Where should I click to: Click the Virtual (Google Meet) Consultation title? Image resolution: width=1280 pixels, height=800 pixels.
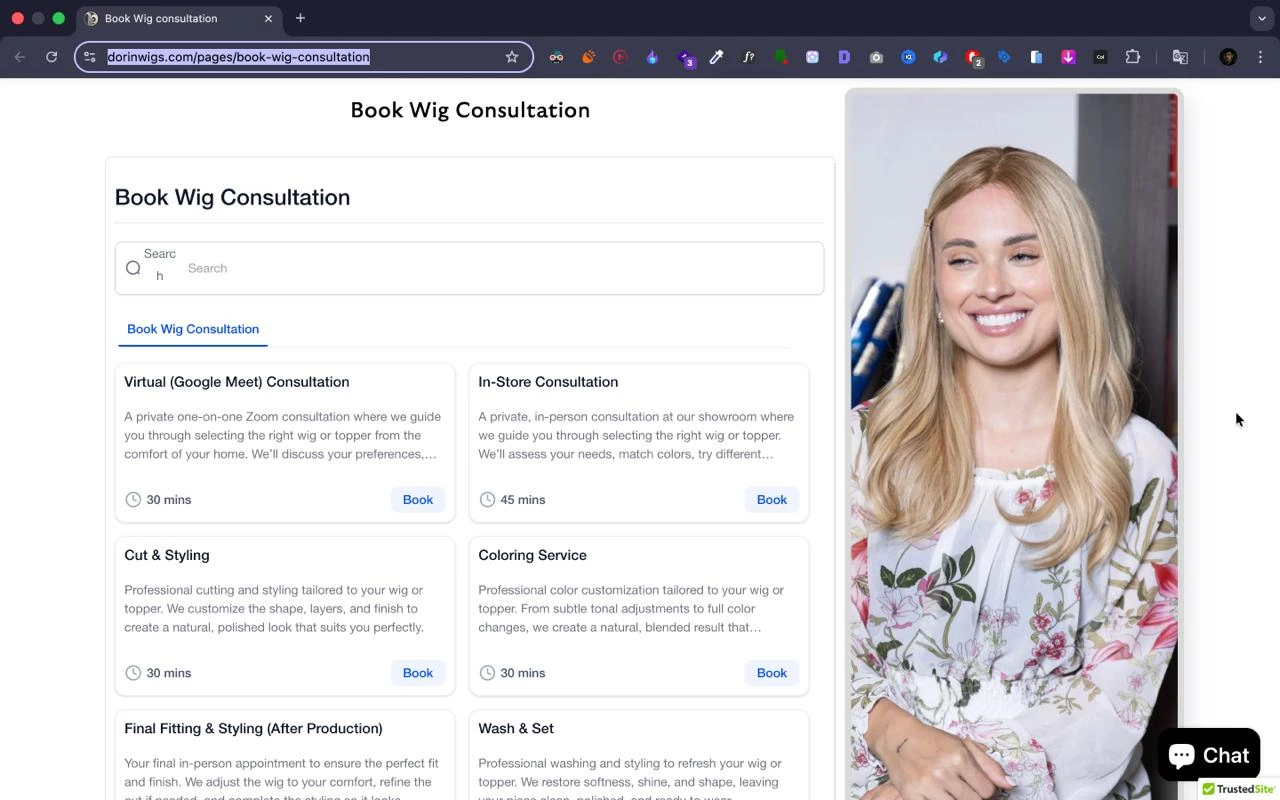click(237, 382)
